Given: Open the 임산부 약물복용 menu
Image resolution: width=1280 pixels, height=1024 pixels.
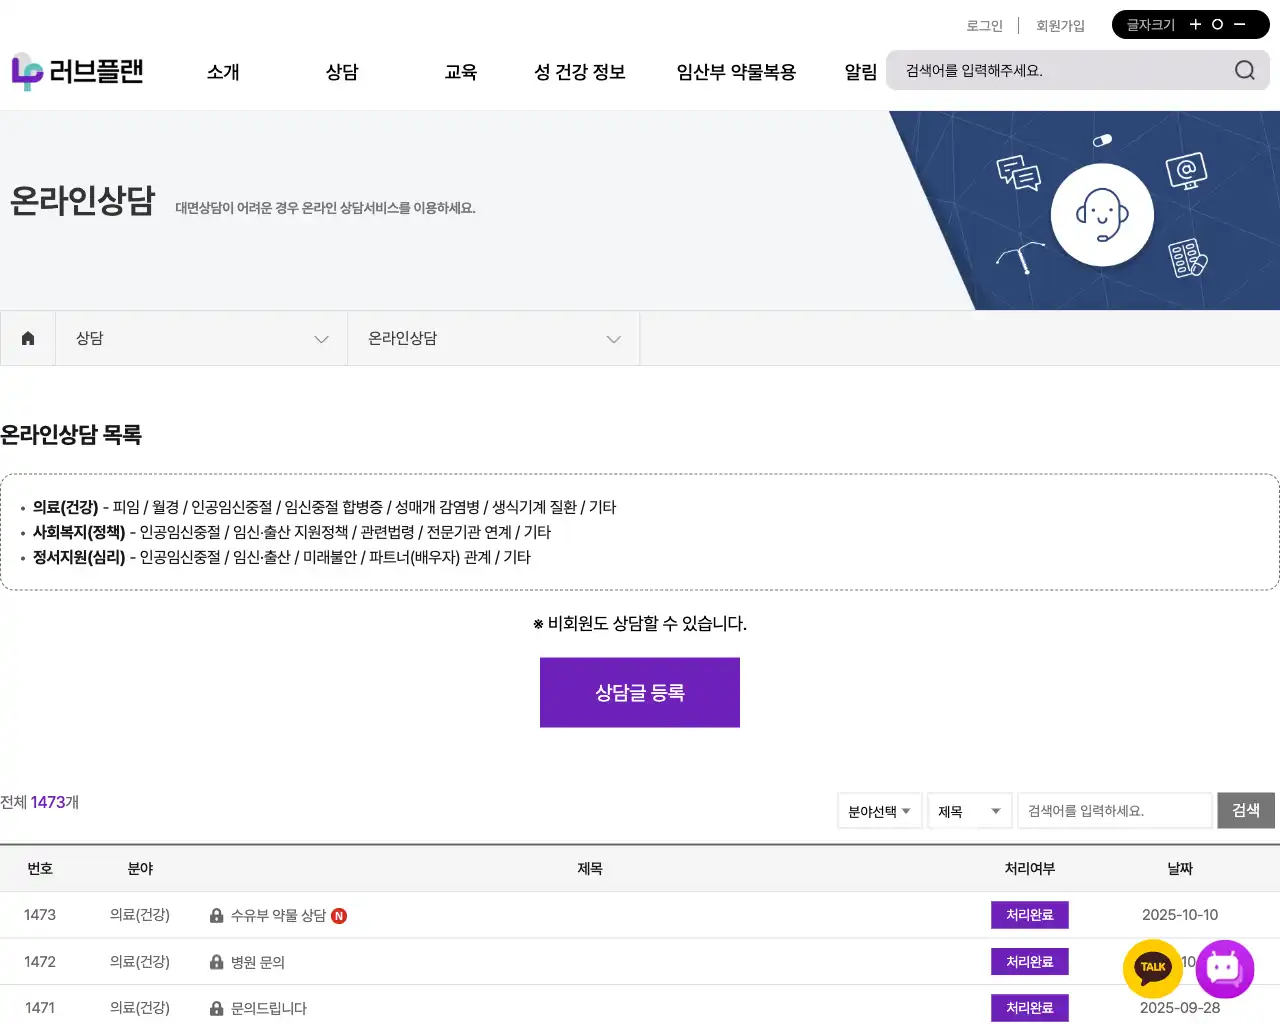Looking at the screenshot, I should click(736, 72).
